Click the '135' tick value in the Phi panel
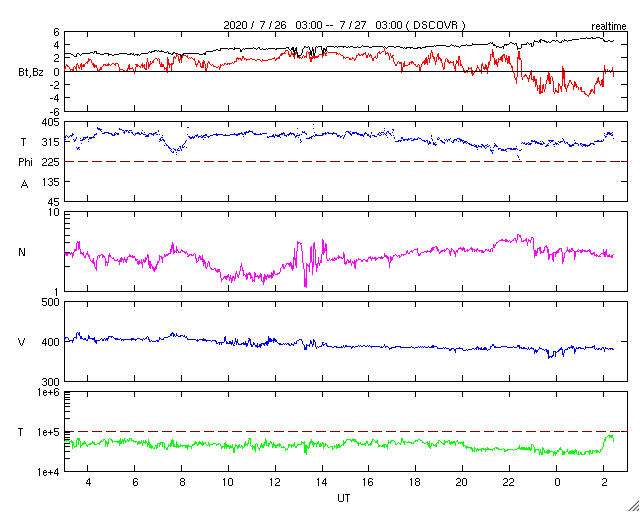The width and height of the screenshot is (640, 512). coord(51,182)
